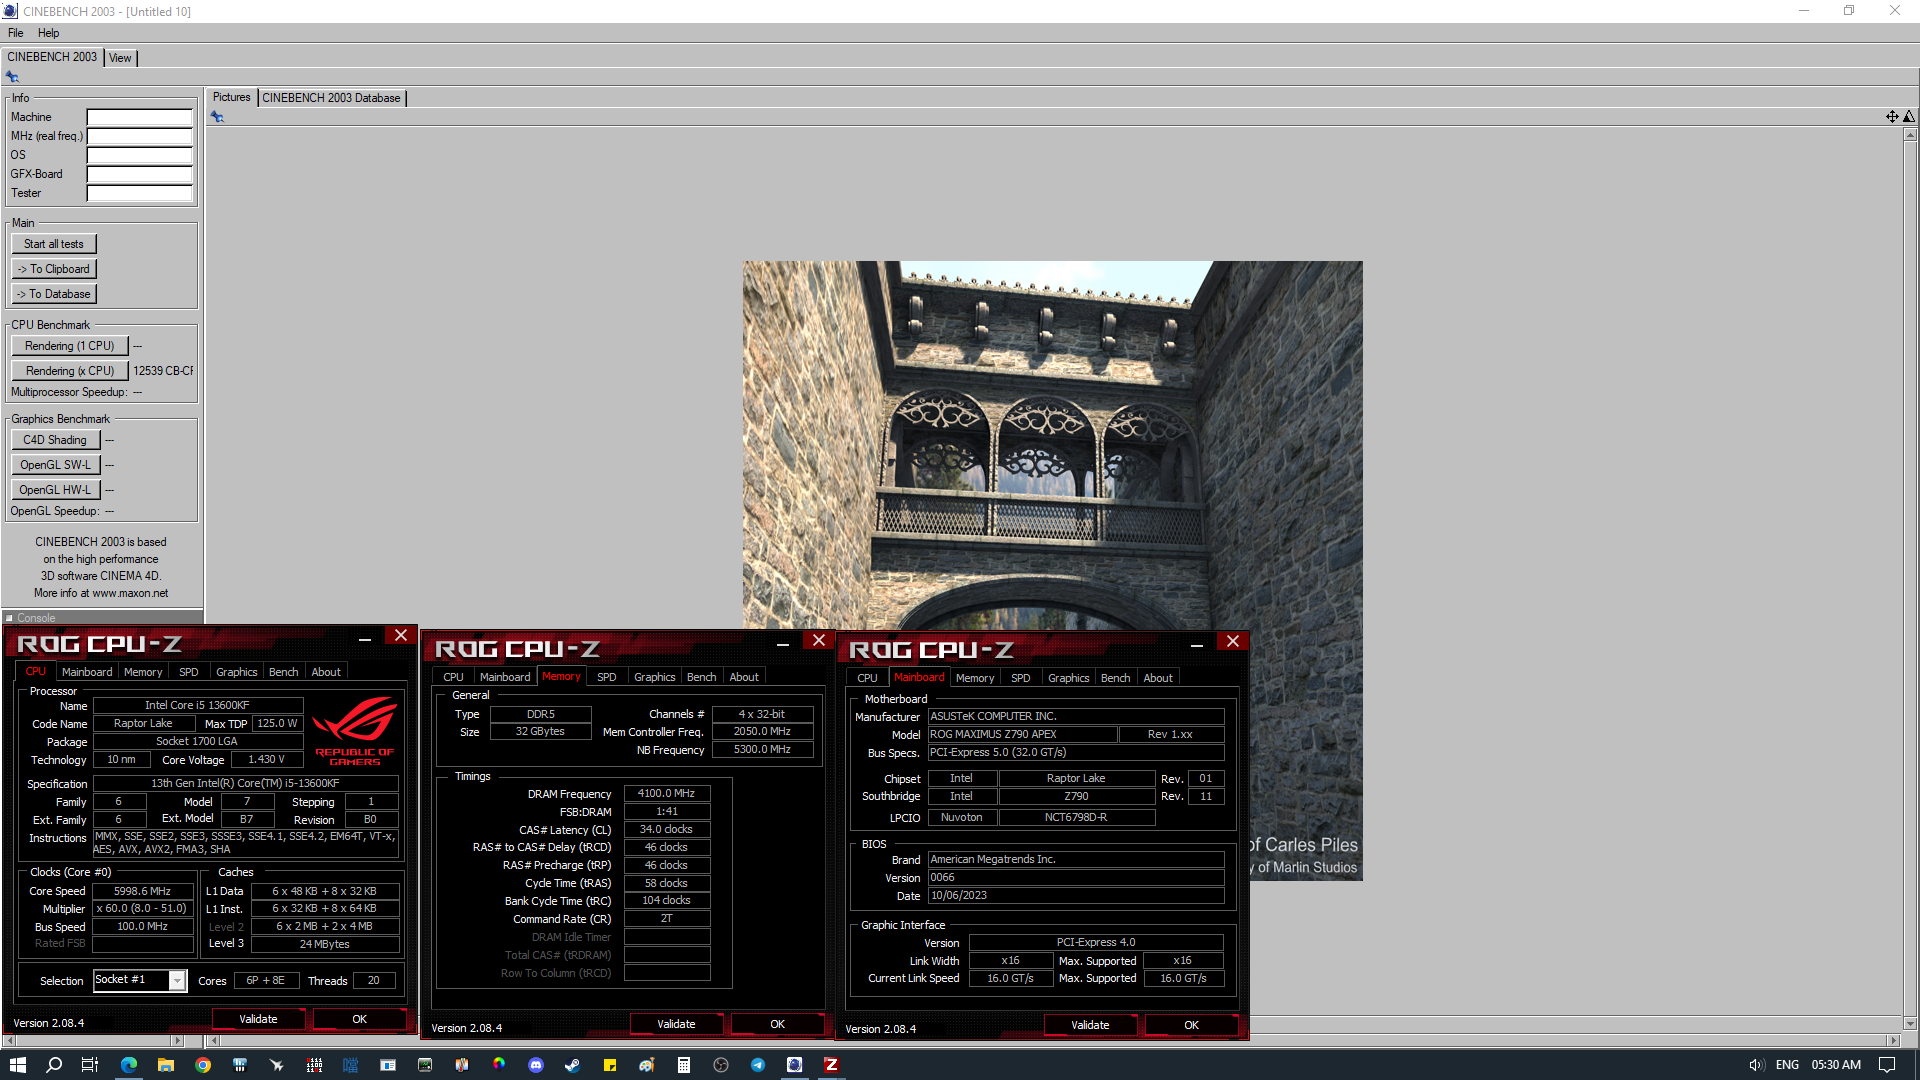Launch Google Chrome from the taskbar
Viewport: 1920px width, 1080px height.
203,1065
